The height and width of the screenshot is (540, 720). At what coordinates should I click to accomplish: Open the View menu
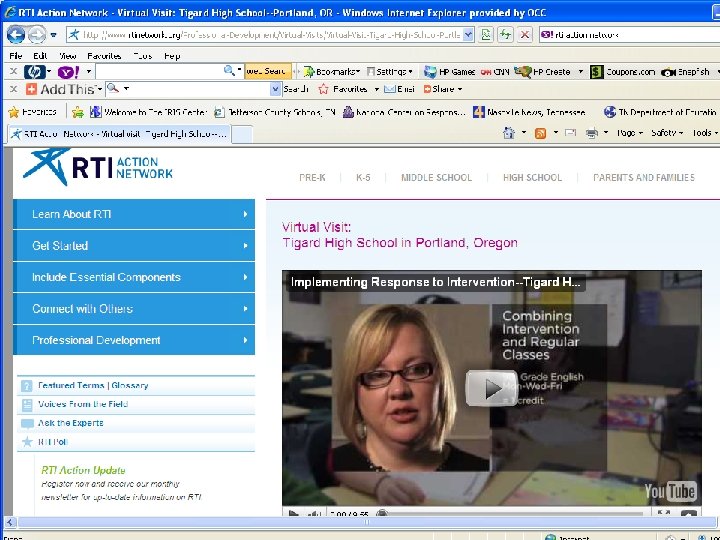click(68, 56)
